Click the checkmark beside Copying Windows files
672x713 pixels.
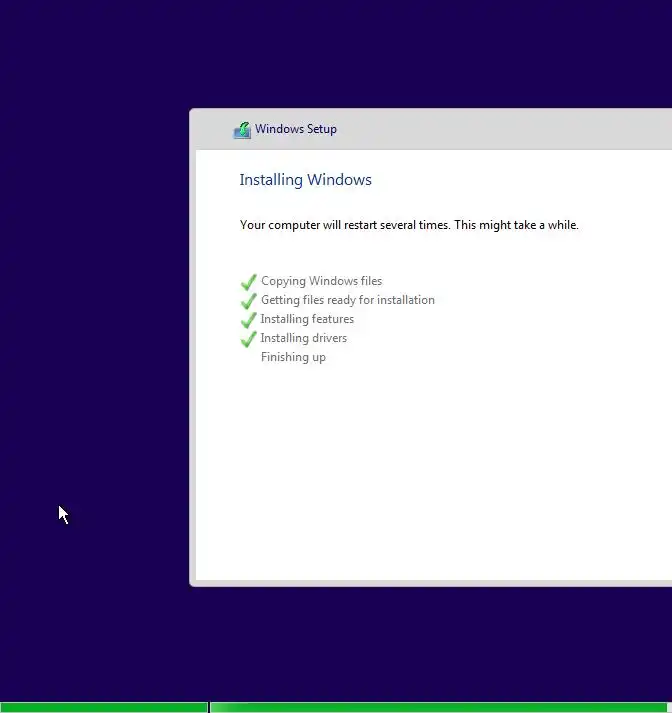coord(249,282)
